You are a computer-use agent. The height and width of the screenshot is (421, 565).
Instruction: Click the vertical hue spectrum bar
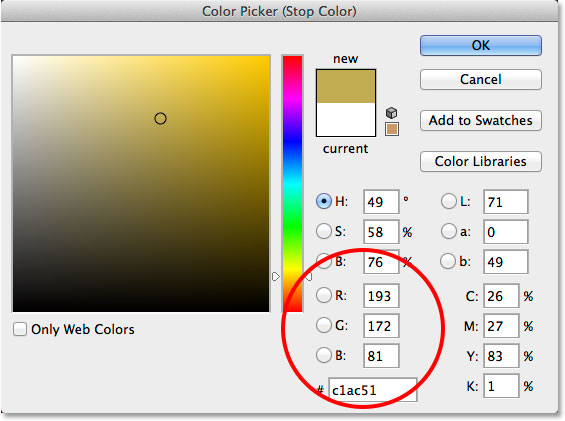(292, 183)
